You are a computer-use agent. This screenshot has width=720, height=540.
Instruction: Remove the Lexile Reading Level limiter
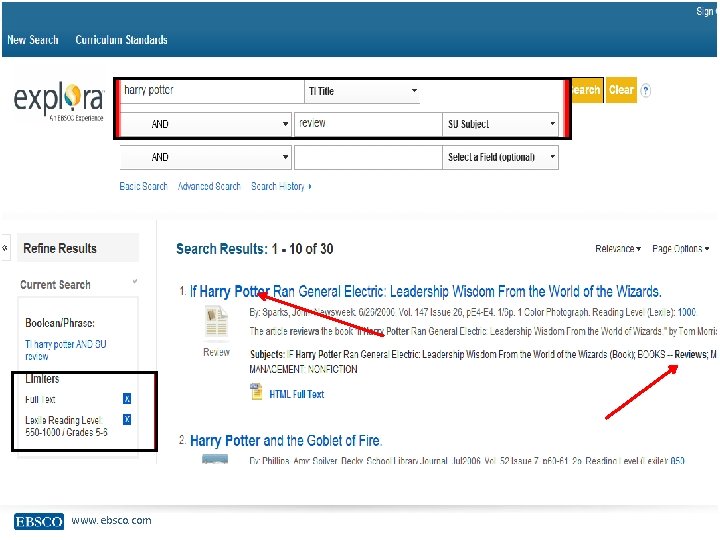pyautogui.click(x=127, y=419)
